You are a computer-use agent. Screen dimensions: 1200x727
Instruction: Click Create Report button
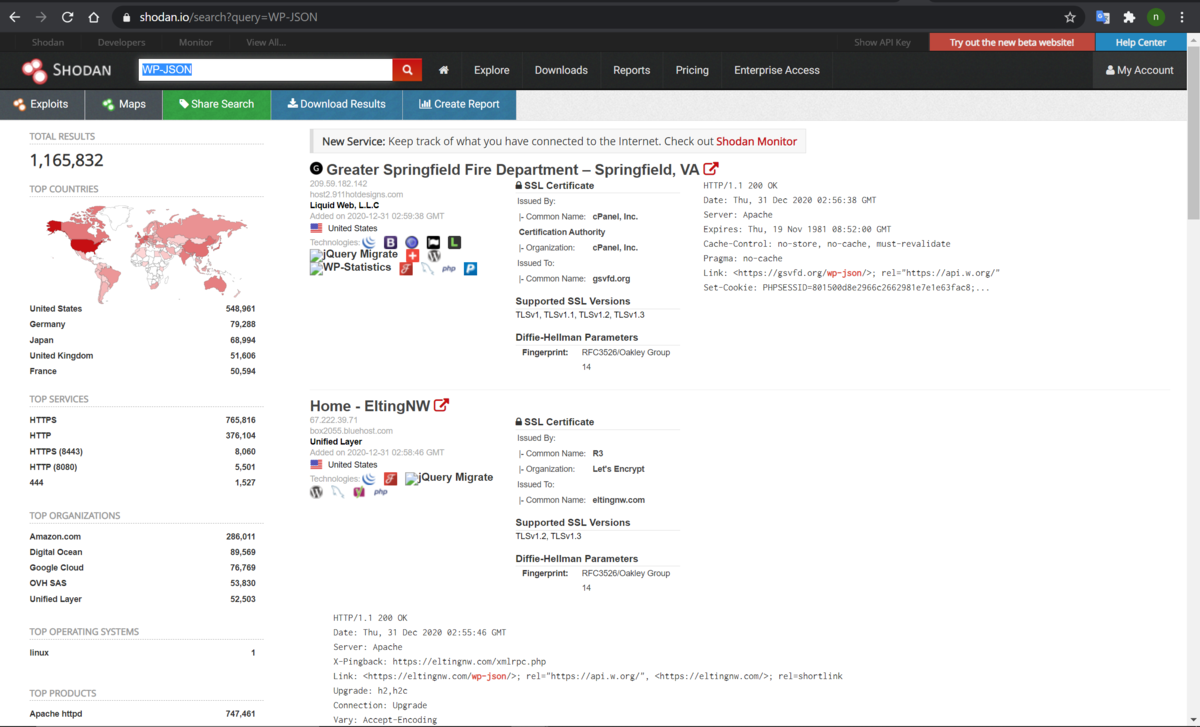pyautogui.click(x=459, y=104)
